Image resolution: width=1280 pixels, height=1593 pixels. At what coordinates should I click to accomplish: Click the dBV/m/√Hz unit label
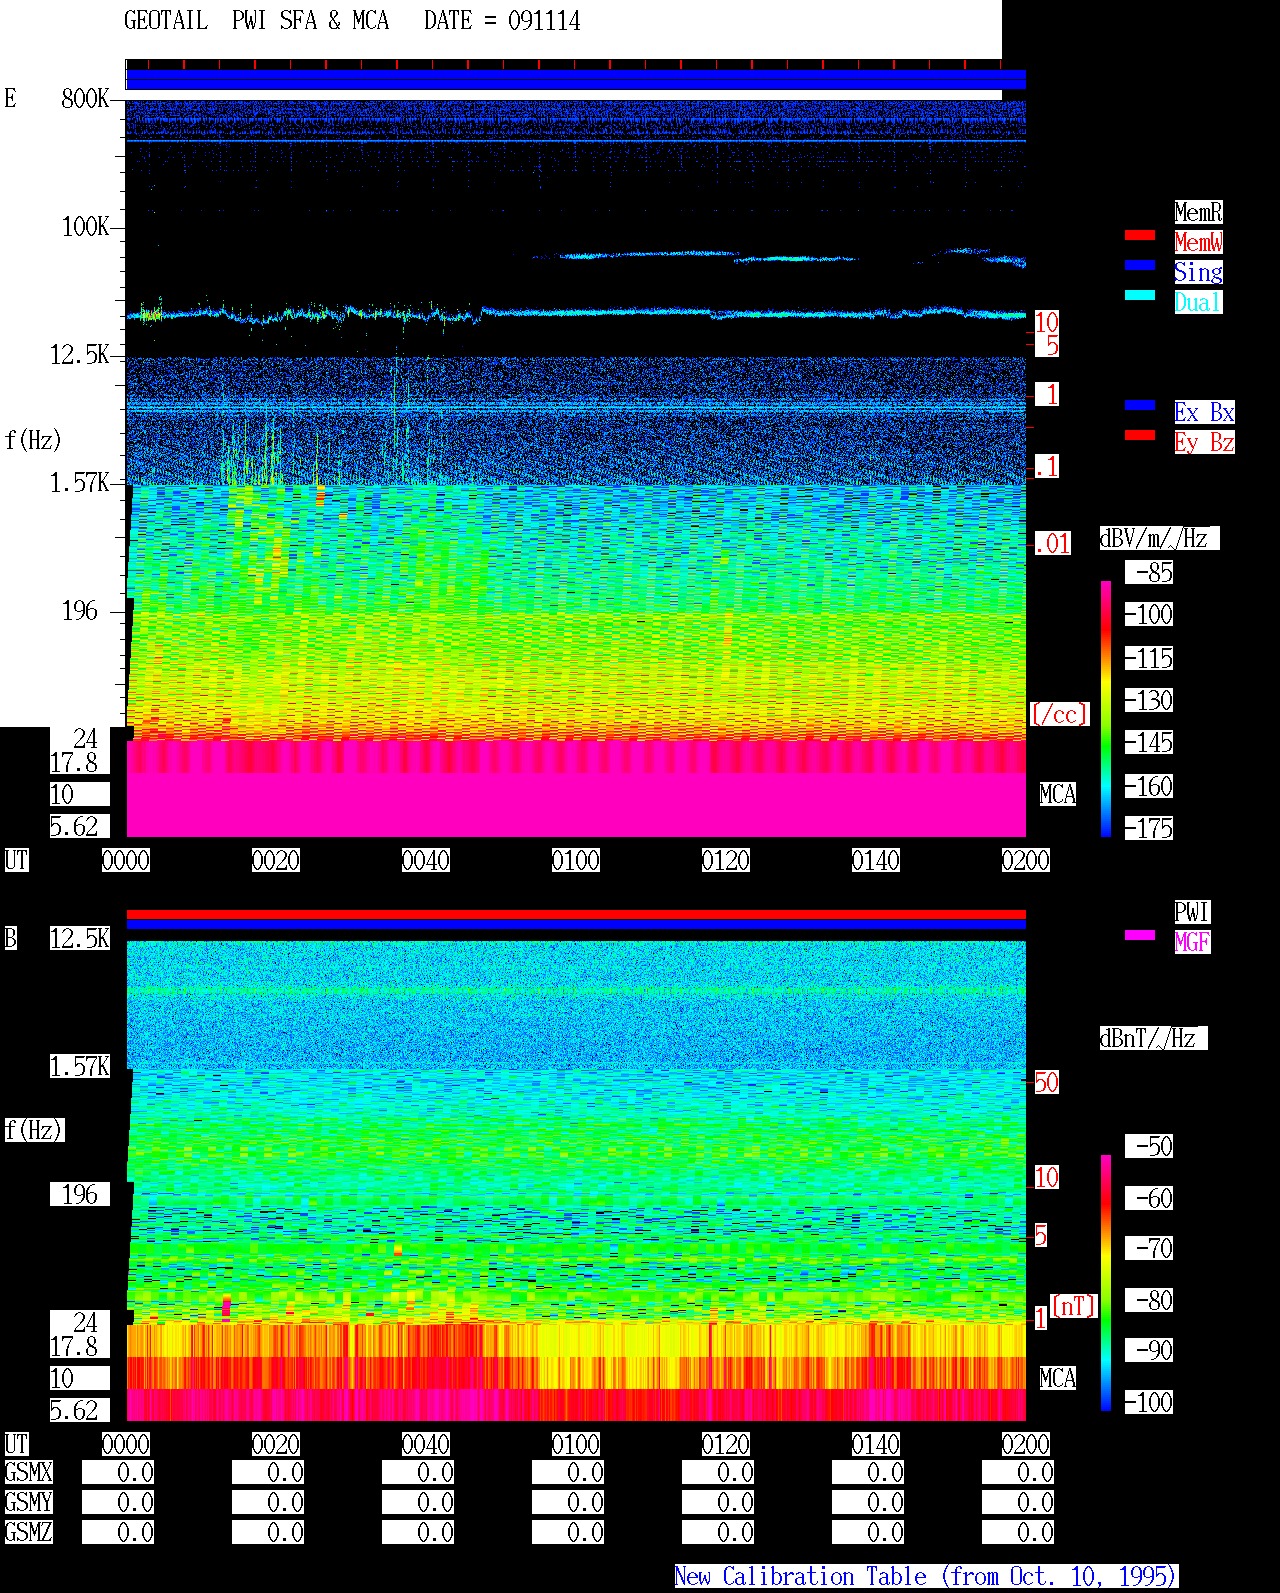1159,539
